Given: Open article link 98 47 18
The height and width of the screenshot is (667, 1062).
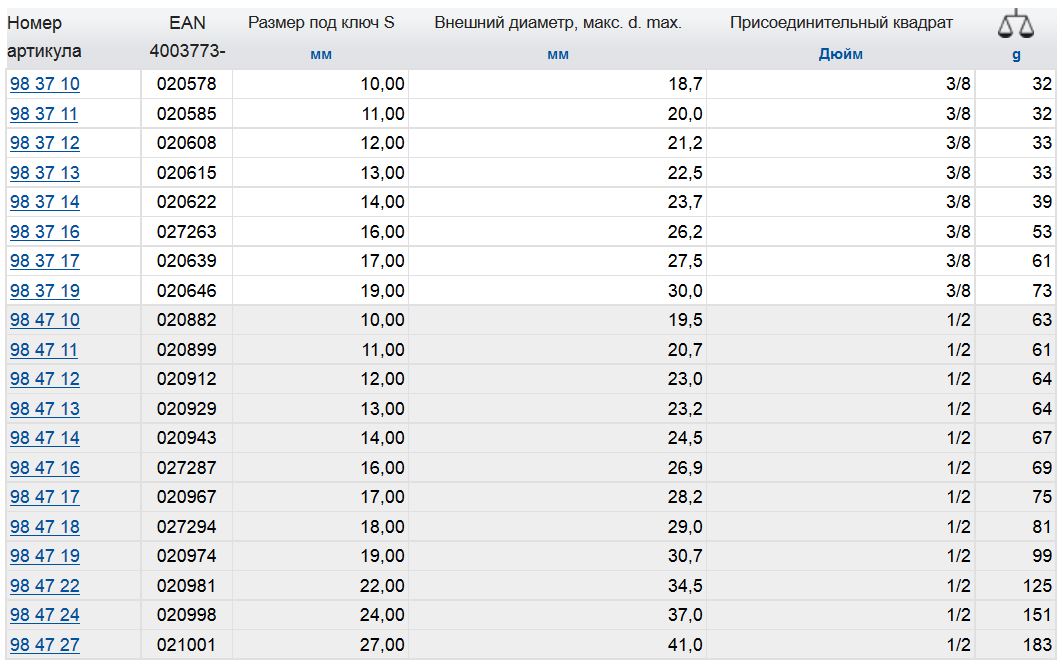Looking at the screenshot, I should point(45,527).
